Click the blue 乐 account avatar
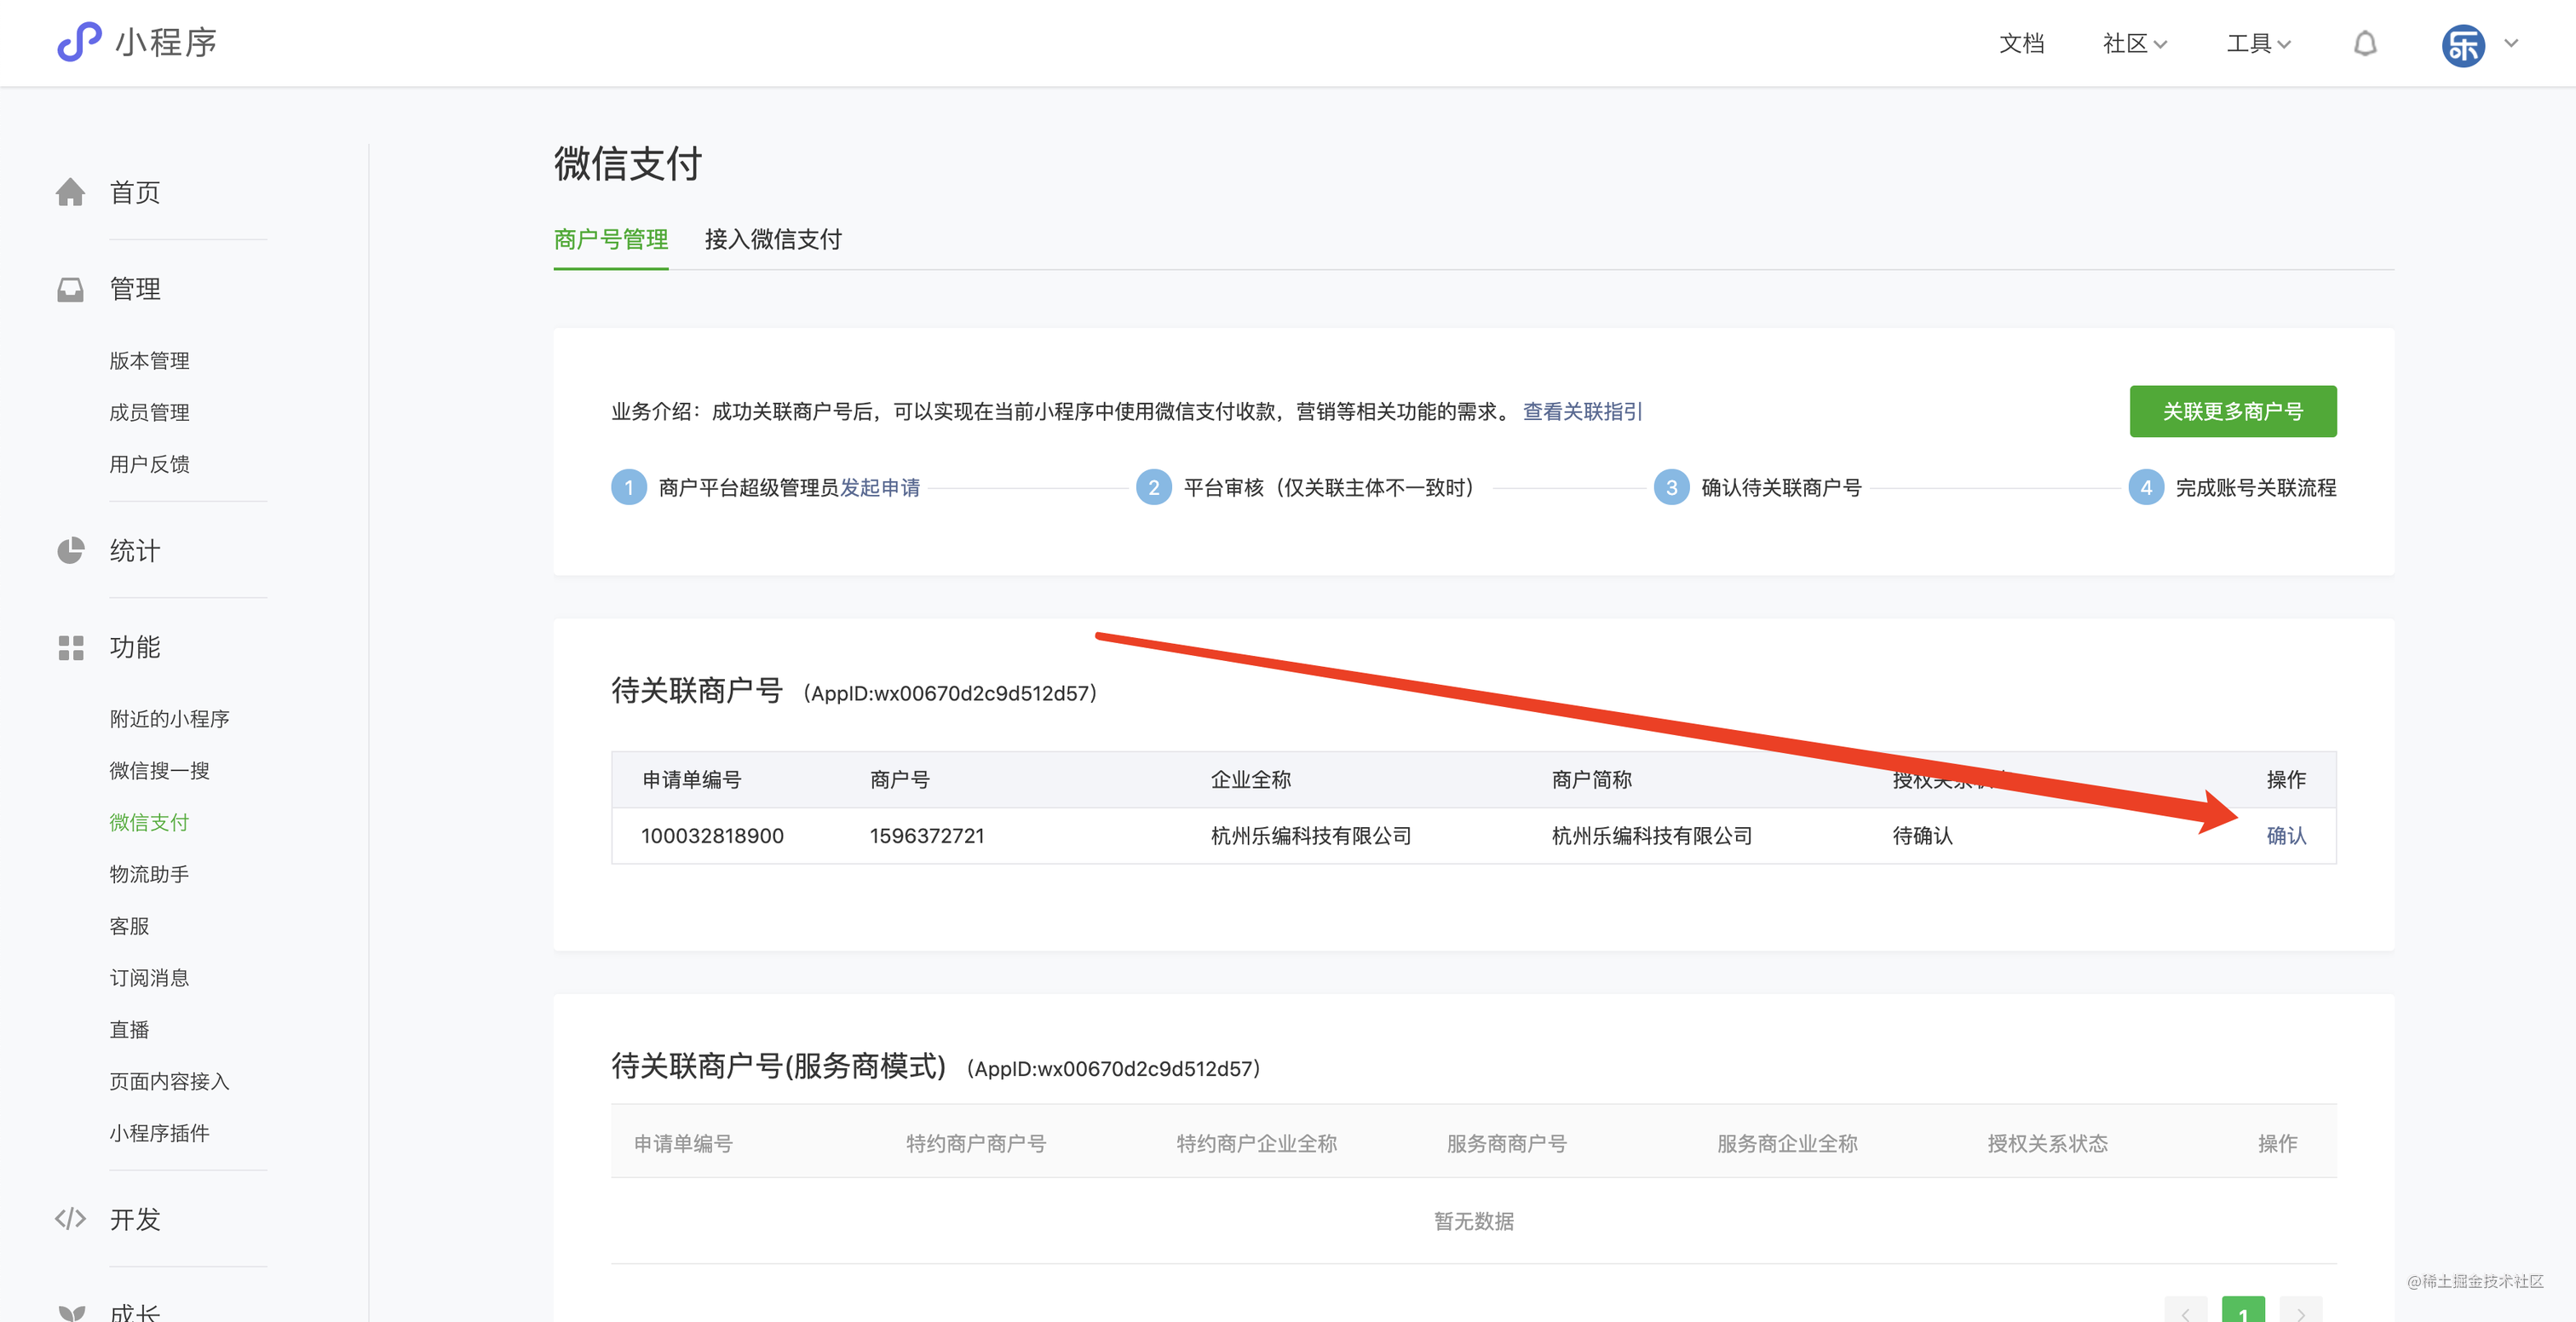 point(2463,45)
